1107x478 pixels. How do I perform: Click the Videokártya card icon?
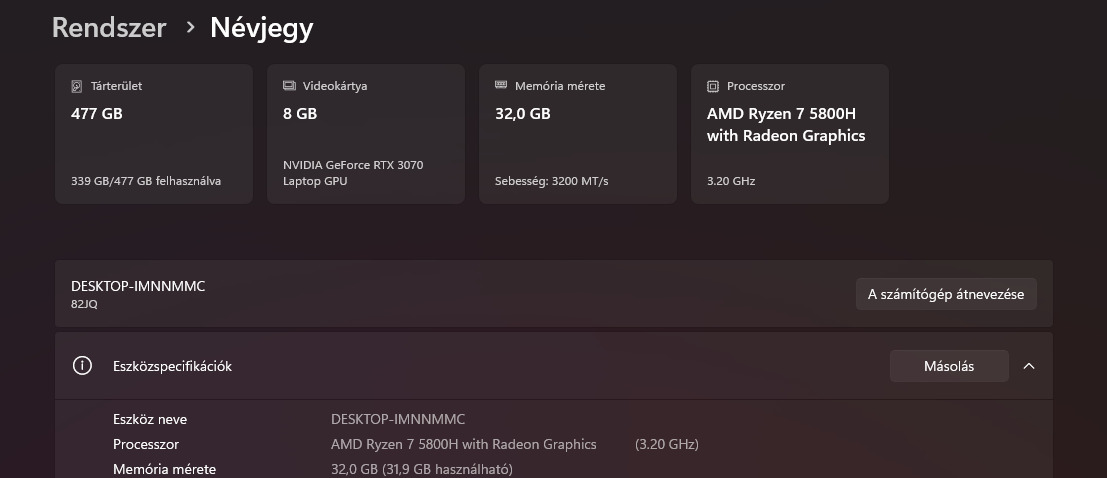tap(289, 87)
